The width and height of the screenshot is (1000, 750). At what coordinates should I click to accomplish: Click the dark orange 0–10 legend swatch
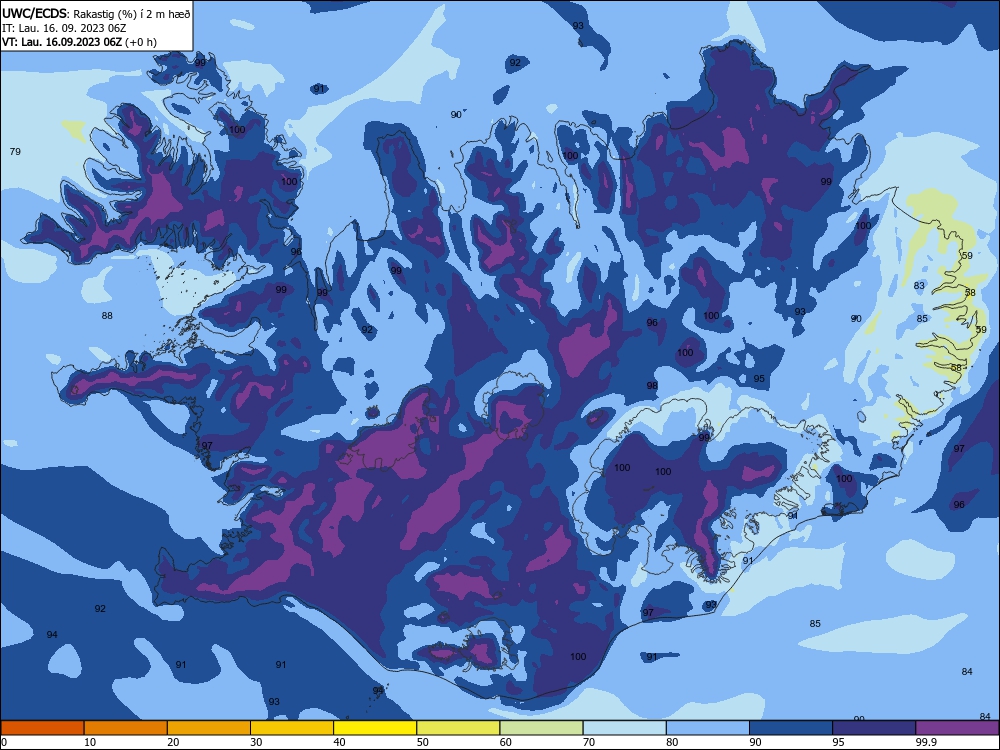(42, 728)
